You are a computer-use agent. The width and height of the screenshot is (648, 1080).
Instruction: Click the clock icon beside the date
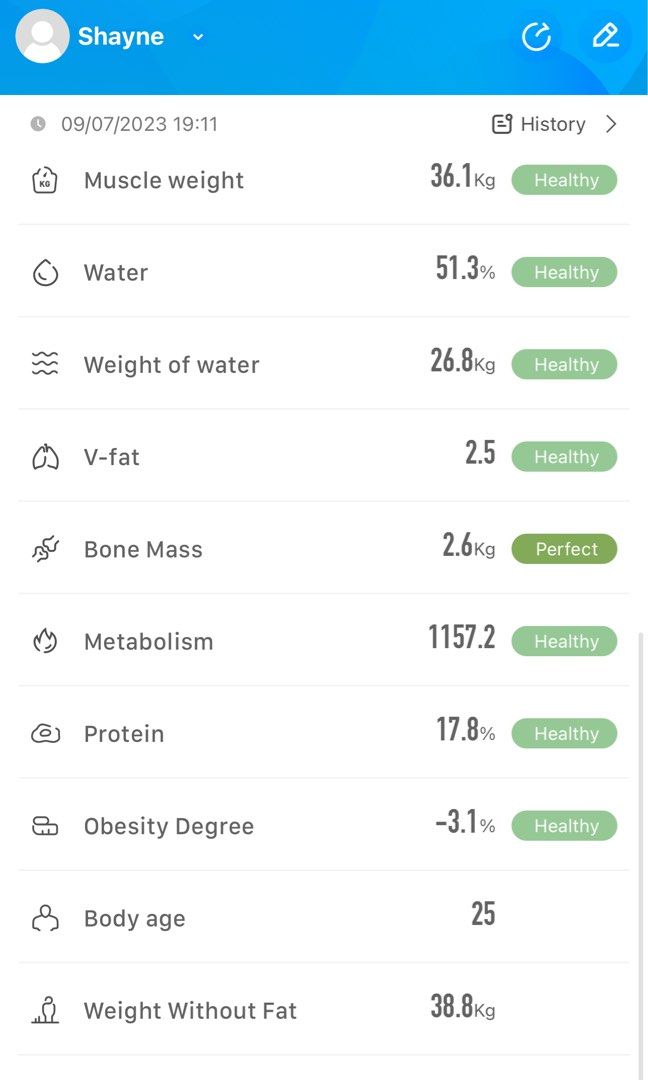(37, 124)
